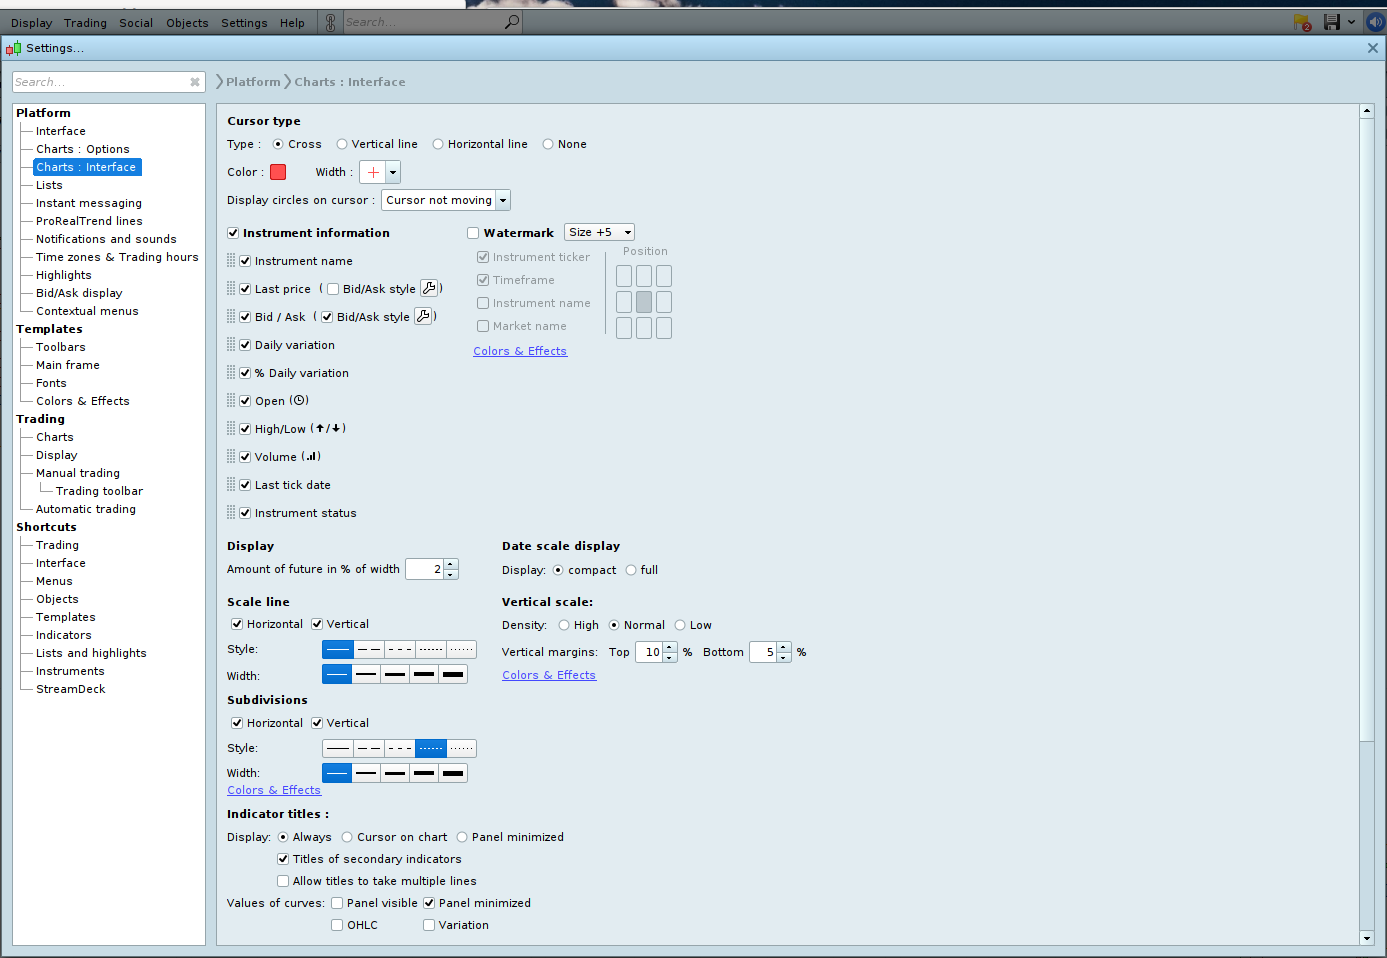Uncheck the % Daily variation checkbox

click(x=245, y=373)
